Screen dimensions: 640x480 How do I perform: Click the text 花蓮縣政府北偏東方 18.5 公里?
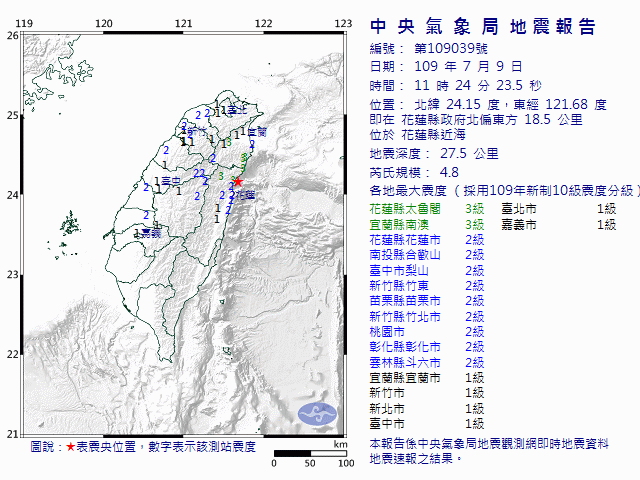[492, 120]
